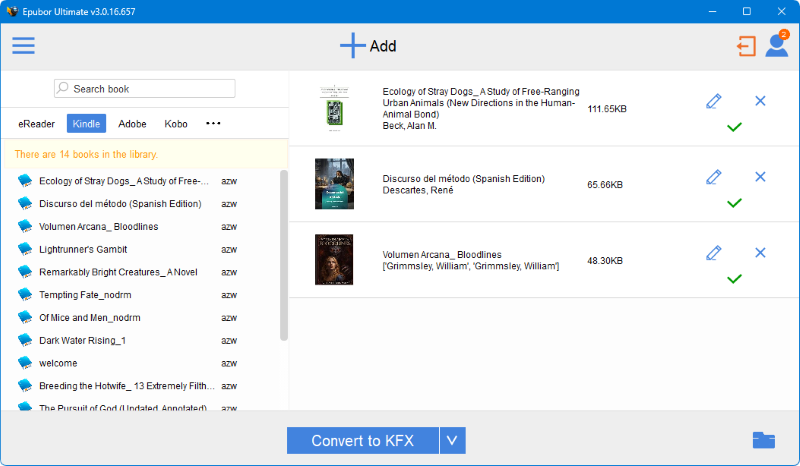Viewport: 800px width, 466px height.
Task: Open the user account profile icon
Action: point(777,44)
